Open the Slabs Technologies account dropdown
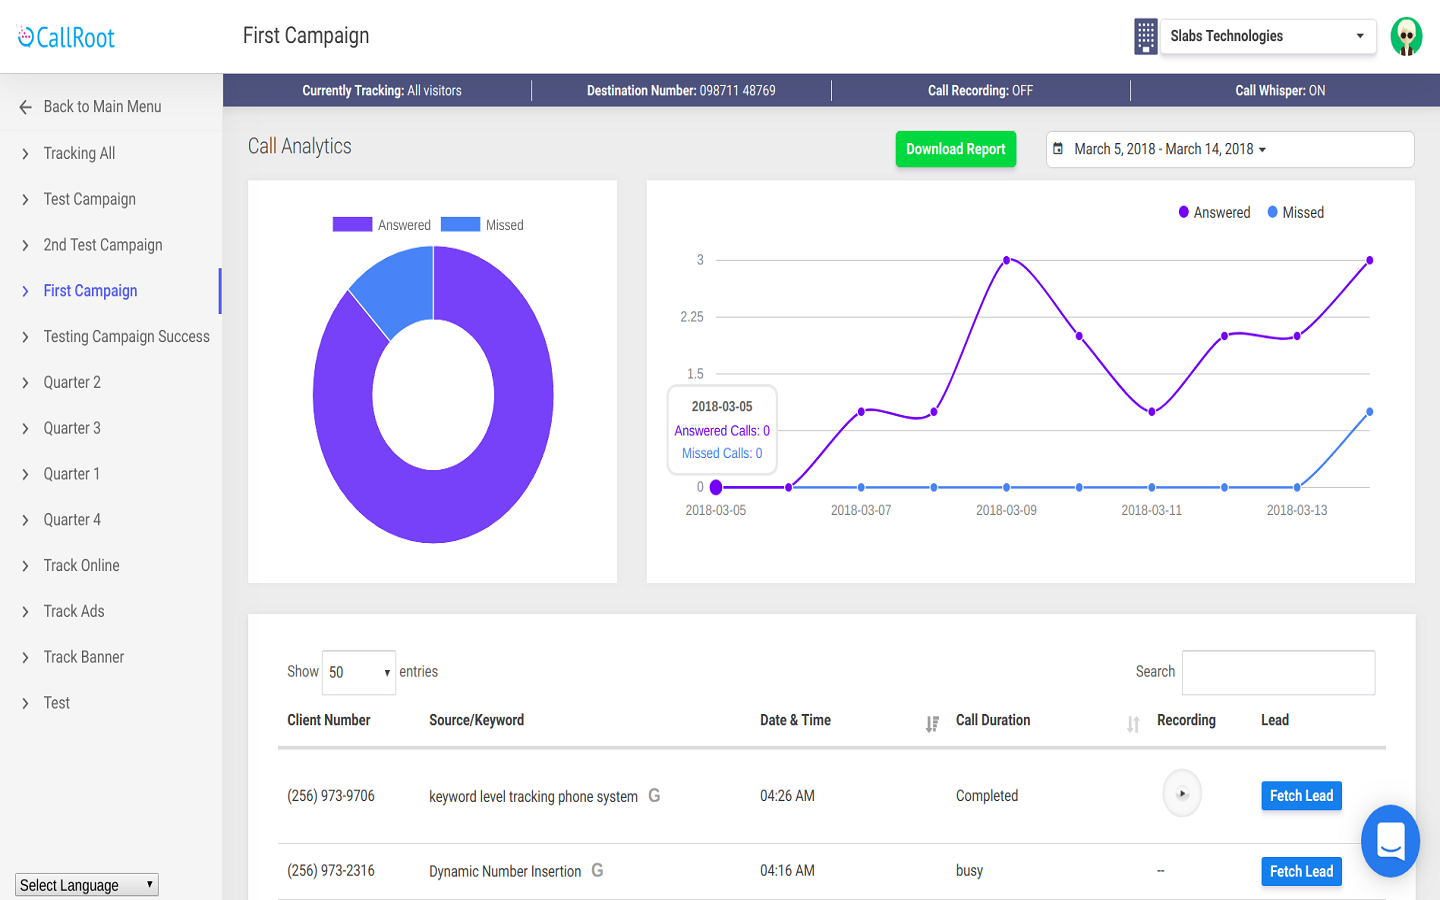Viewport: 1440px width, 900px height. click(1267, 37)
